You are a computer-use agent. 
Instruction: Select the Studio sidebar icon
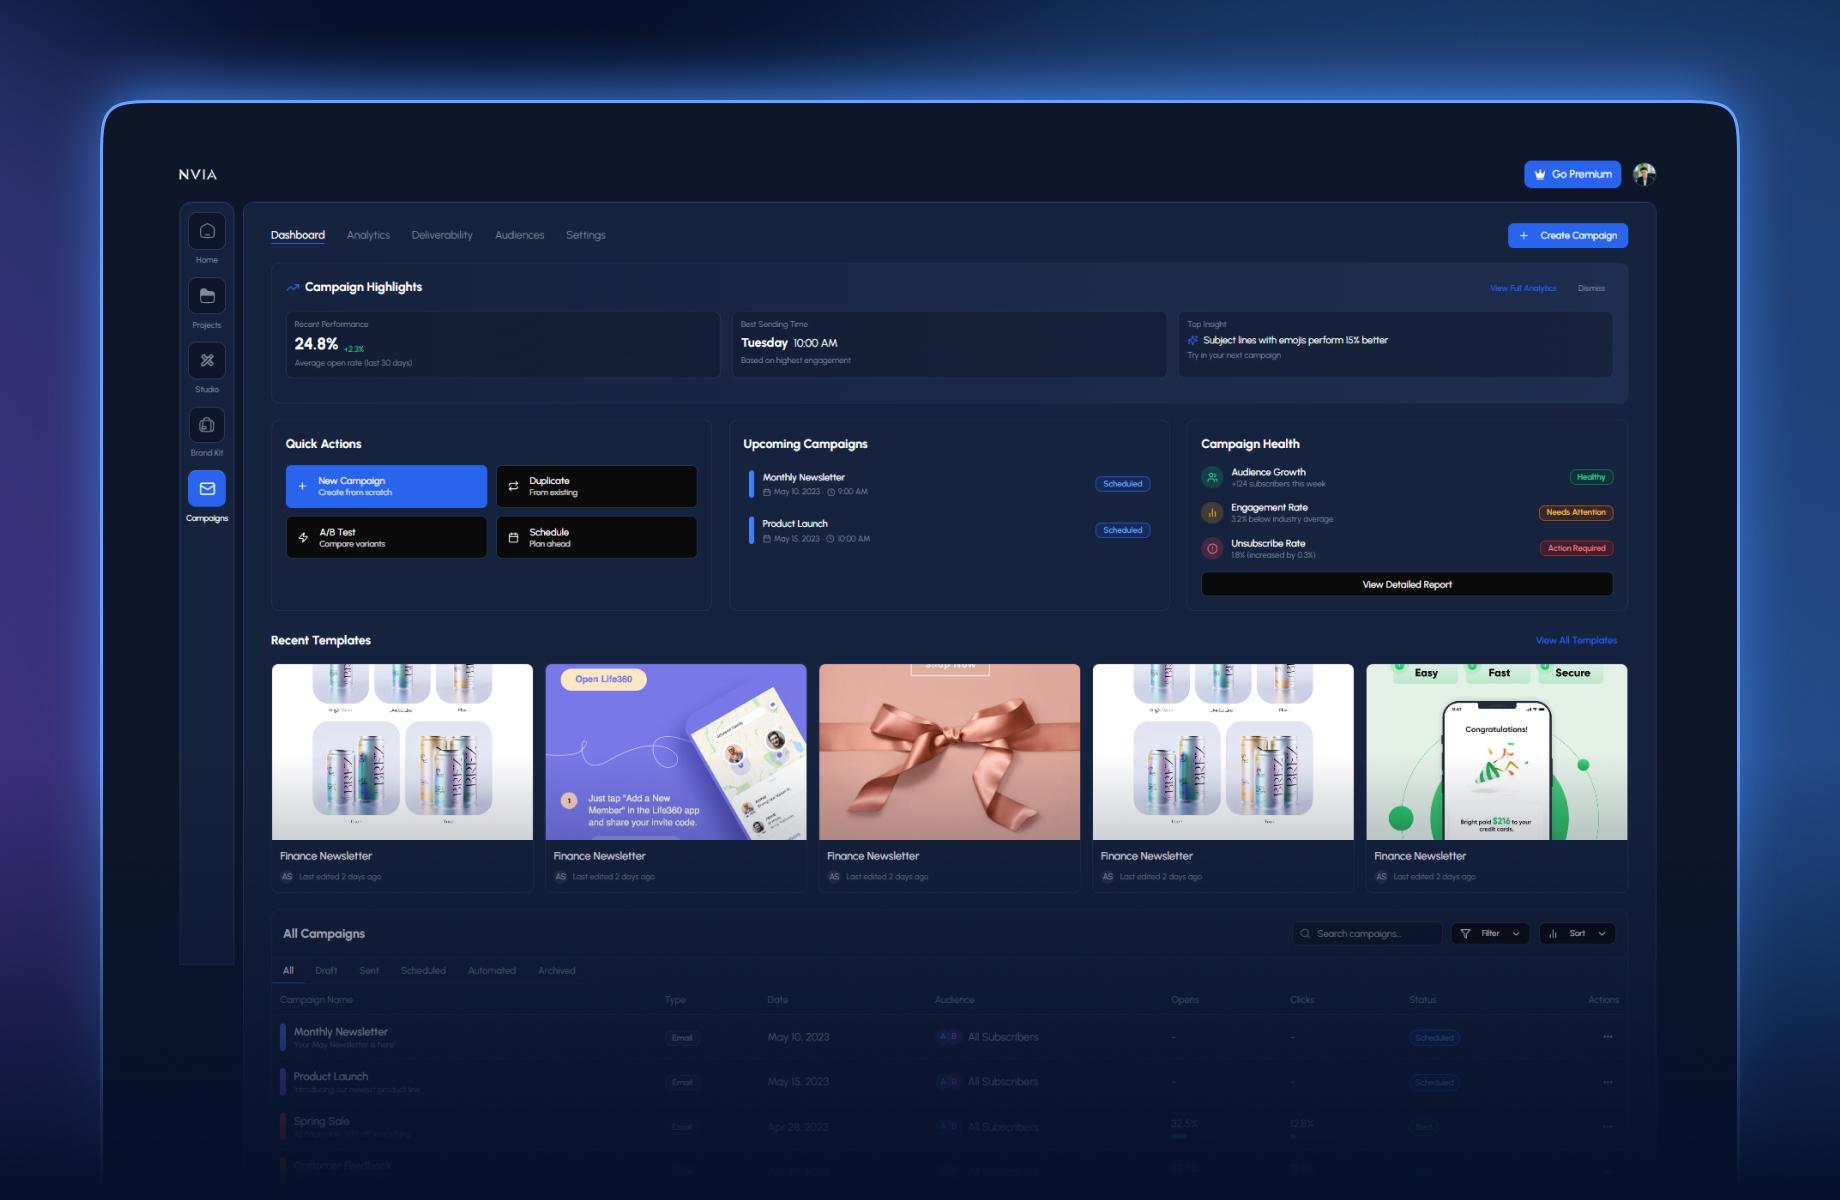tap(207, 361)
